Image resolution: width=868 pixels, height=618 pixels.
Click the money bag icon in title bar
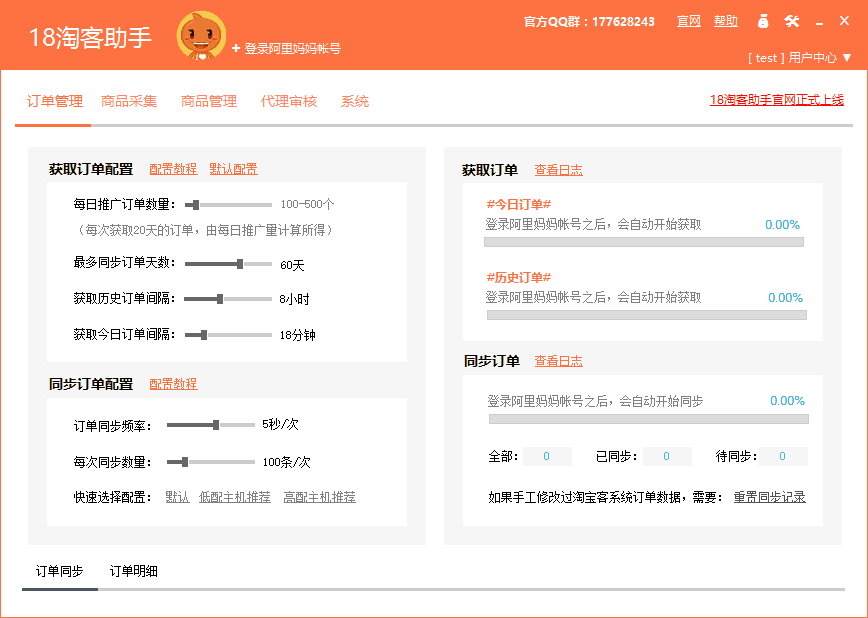pyautogui.click(x=763, y=21)
